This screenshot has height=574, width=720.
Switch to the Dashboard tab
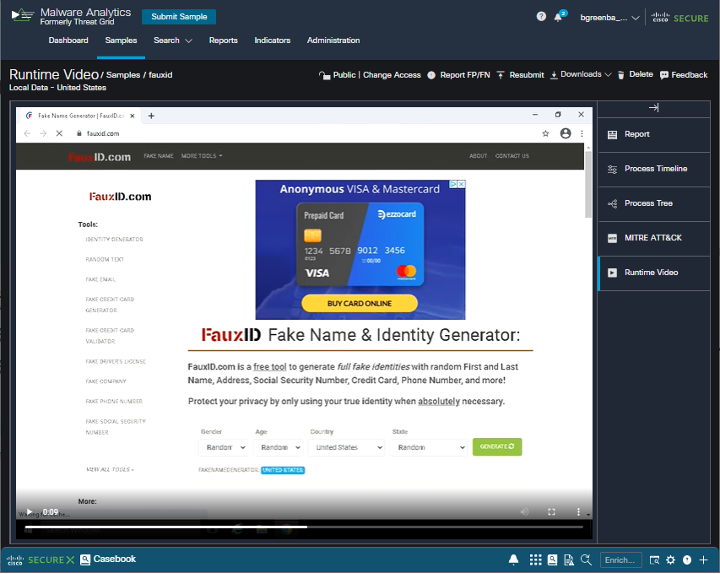click(68, 41)
